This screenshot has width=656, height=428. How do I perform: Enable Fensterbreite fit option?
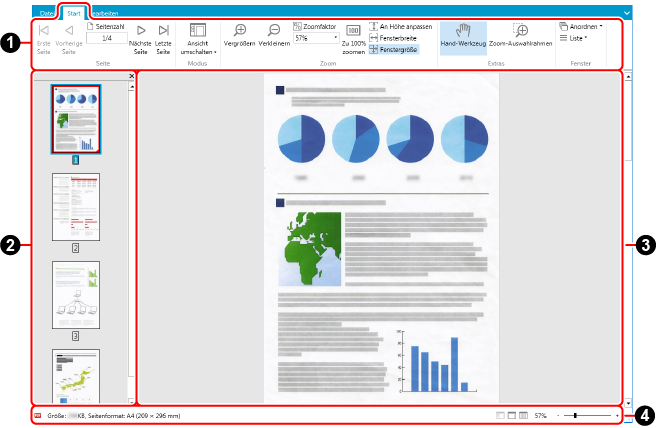[x=394, y=37]
